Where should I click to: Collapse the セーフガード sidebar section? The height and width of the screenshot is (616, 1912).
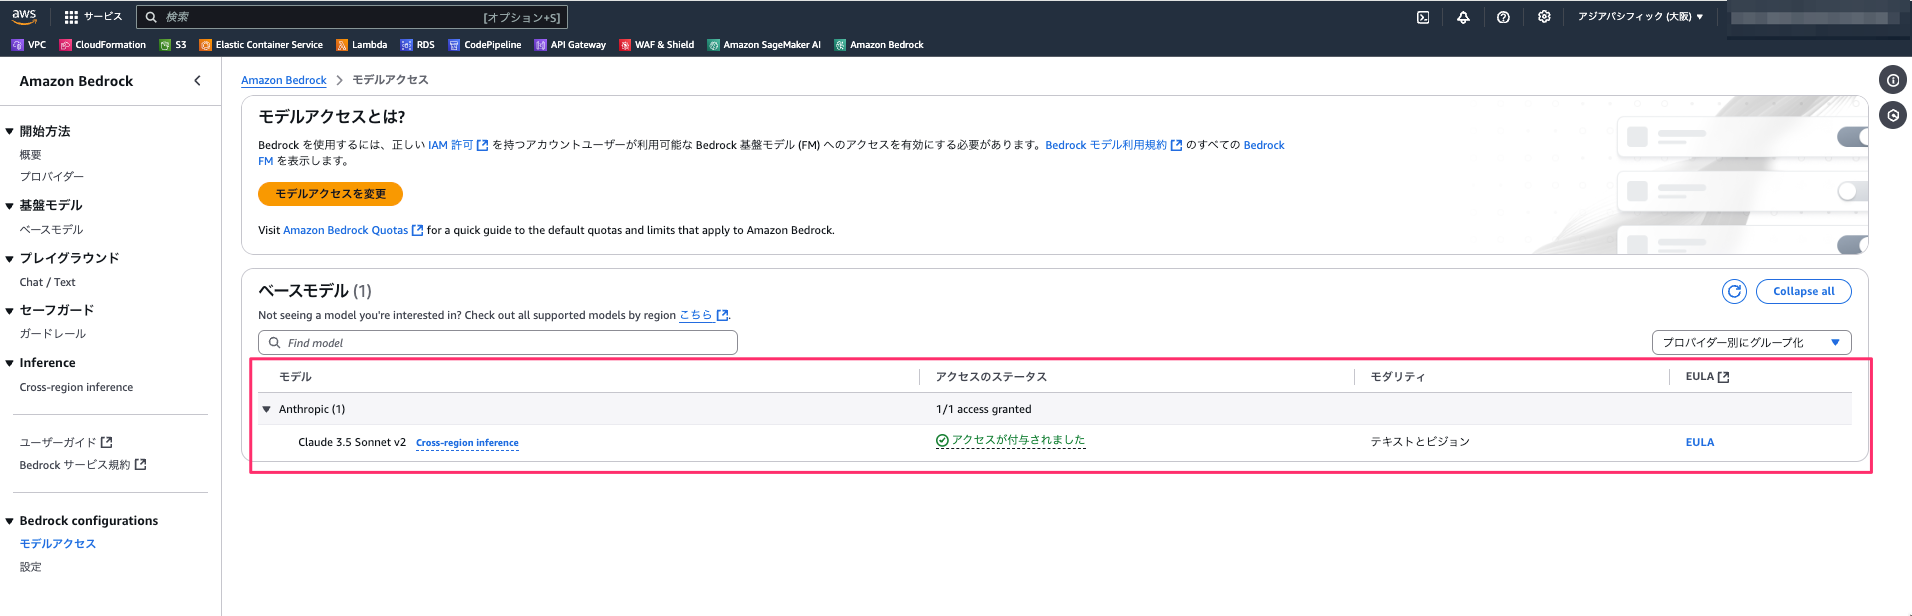pyautogui.click(x=10, y=310)
